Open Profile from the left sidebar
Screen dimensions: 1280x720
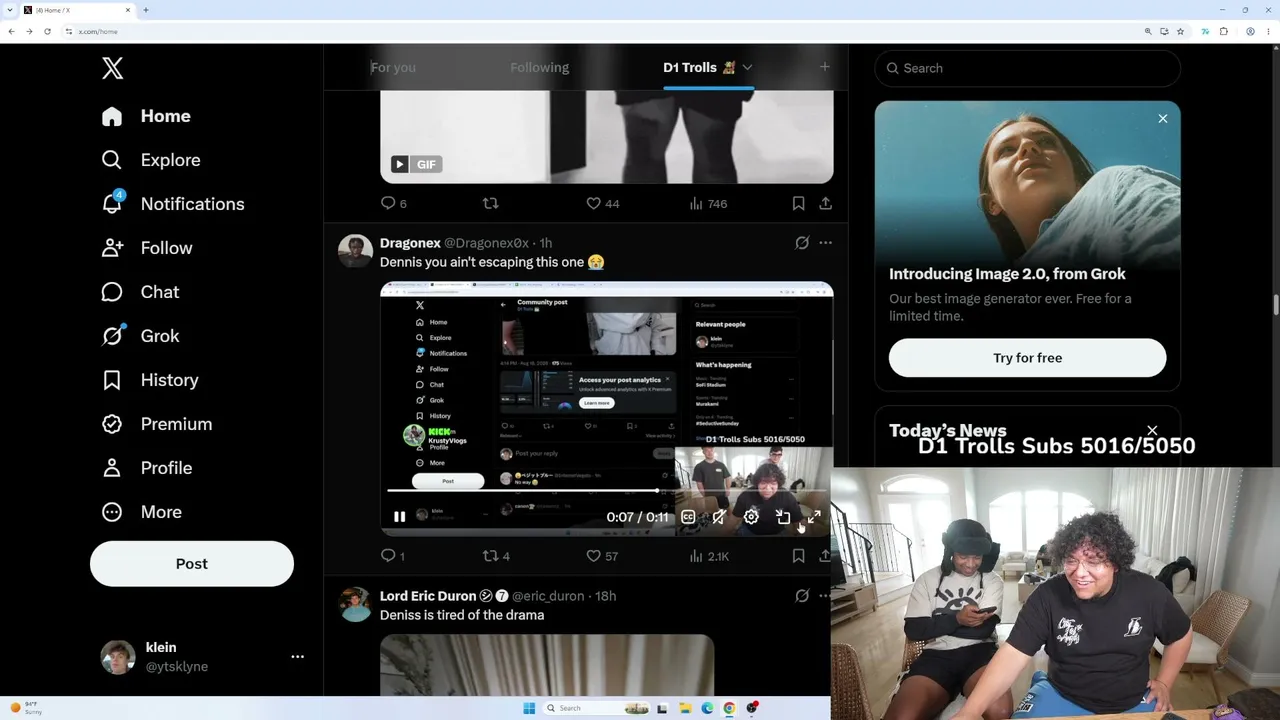click(147, 468)
